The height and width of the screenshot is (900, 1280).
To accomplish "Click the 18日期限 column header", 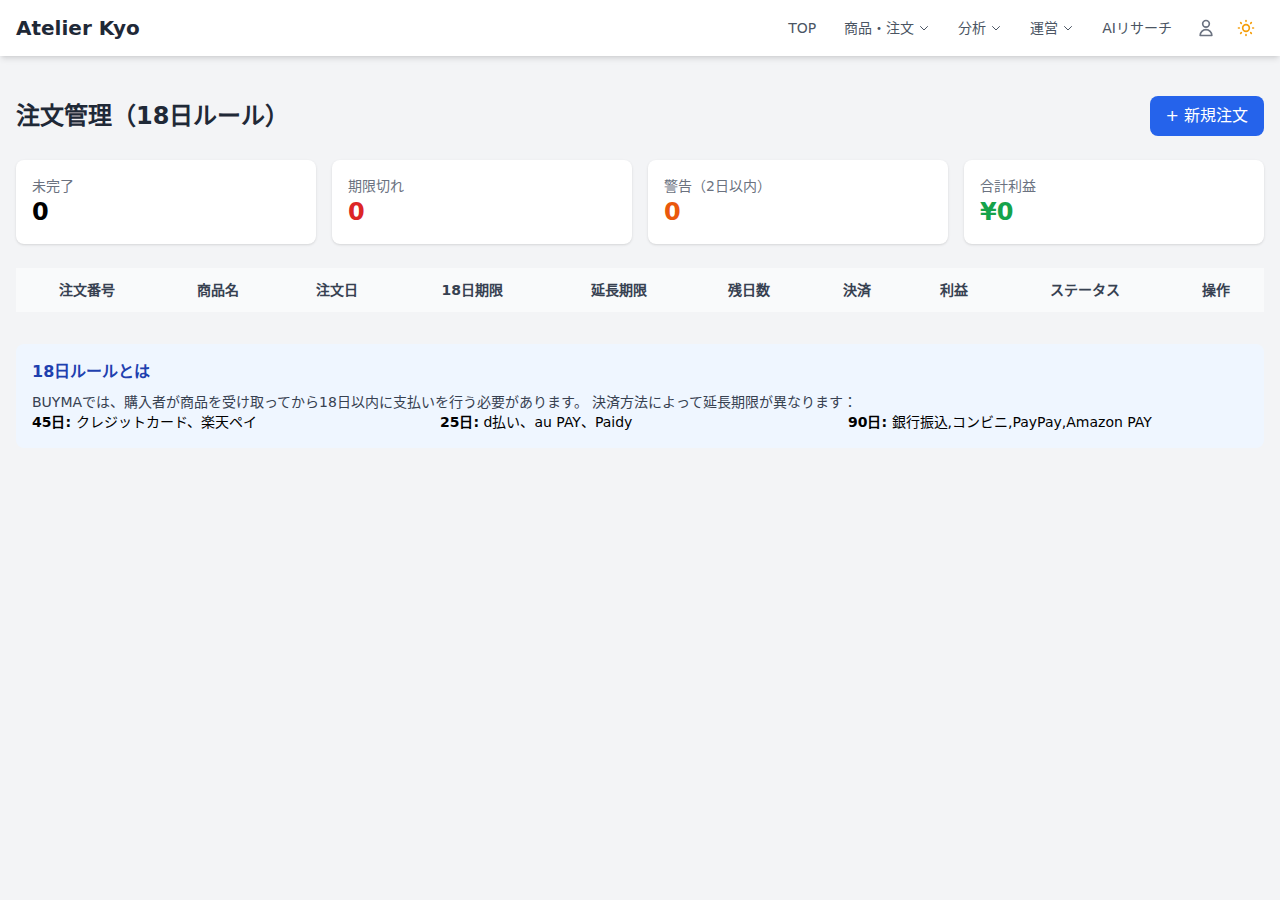I will point(472,290).
